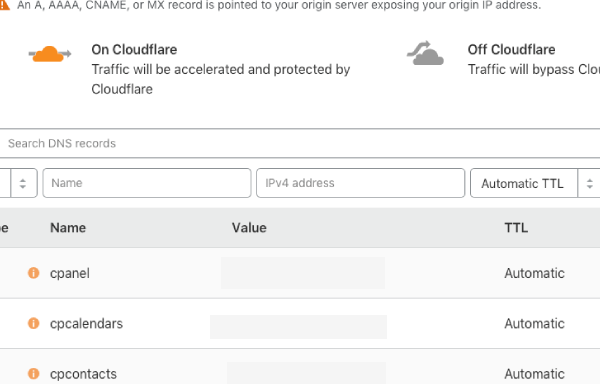Click the Off Cloudflare heading
The height and width of the screenshot is (384, 600).
[512, 50]
